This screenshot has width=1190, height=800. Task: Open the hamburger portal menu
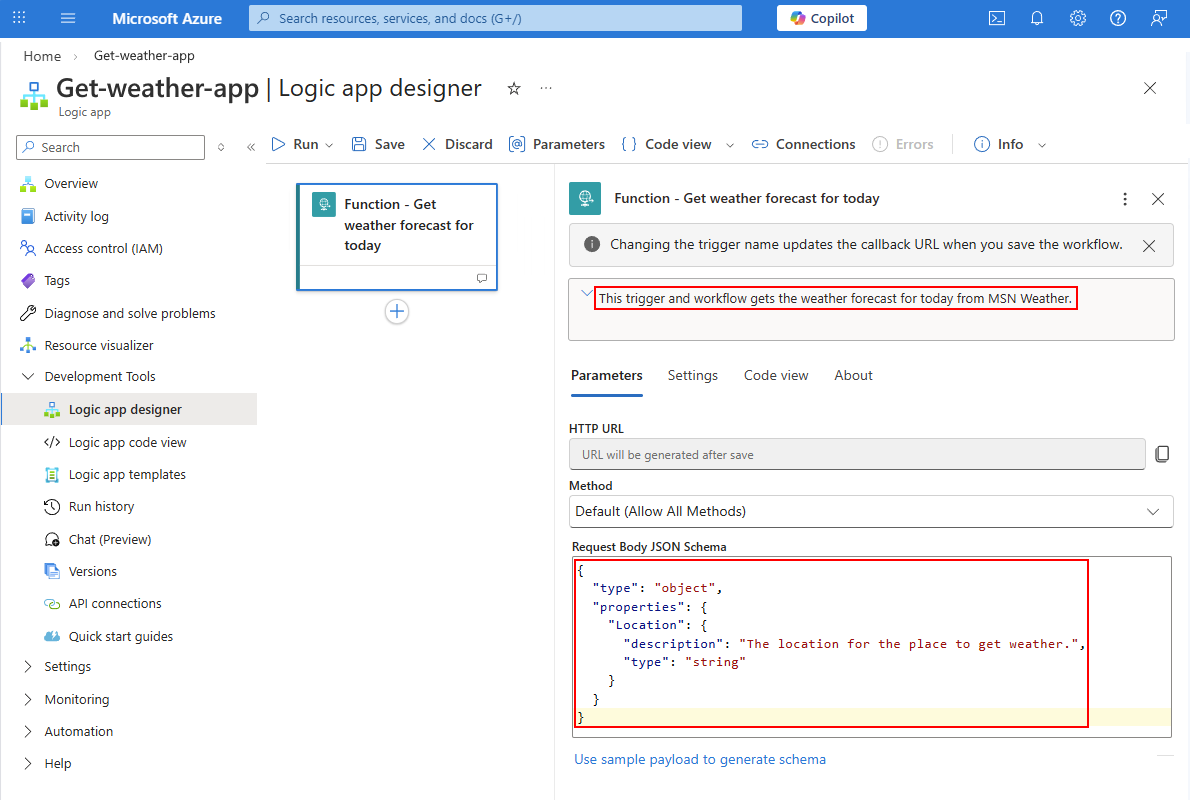(x=68, y=17)
